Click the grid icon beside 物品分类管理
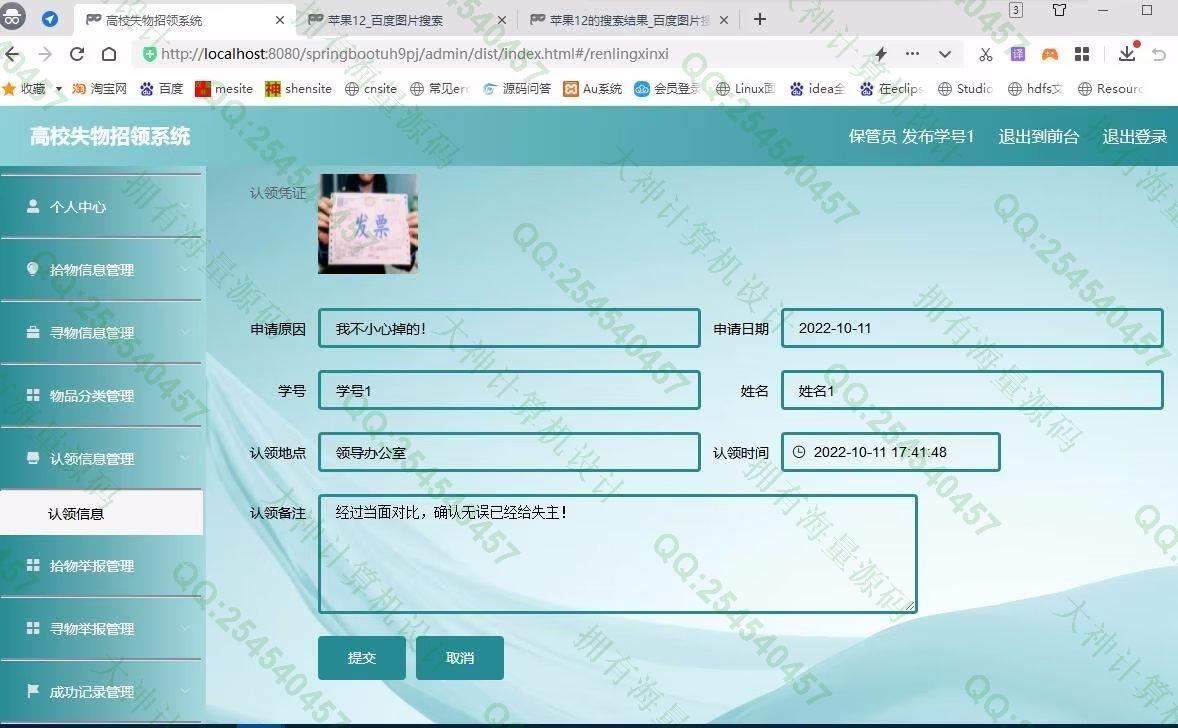The width and height of the screenshot is (1178, 728). click(x=33, y=395)
